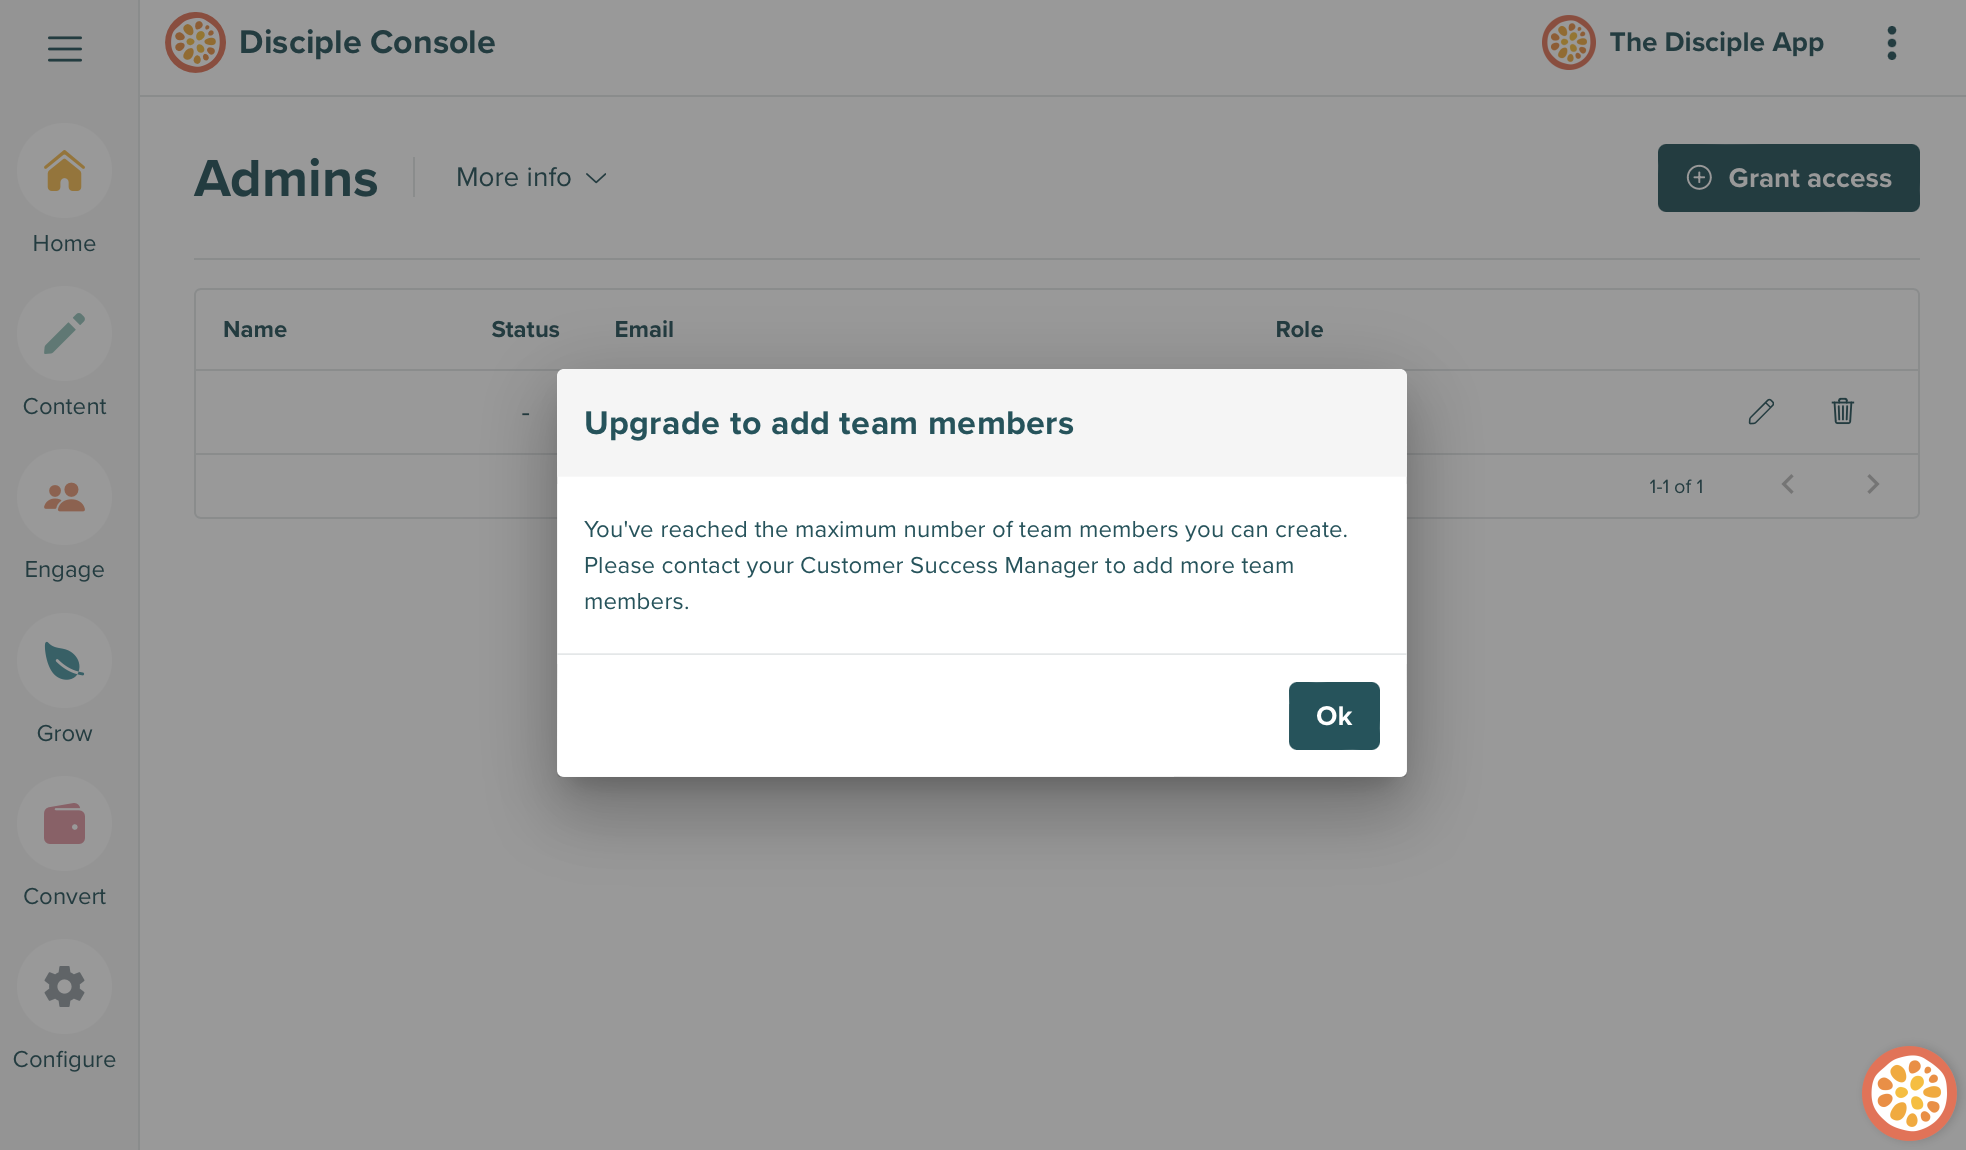Click the trash icon to delete admin
The image size is (1966, 1150).
click(1842, 411)
